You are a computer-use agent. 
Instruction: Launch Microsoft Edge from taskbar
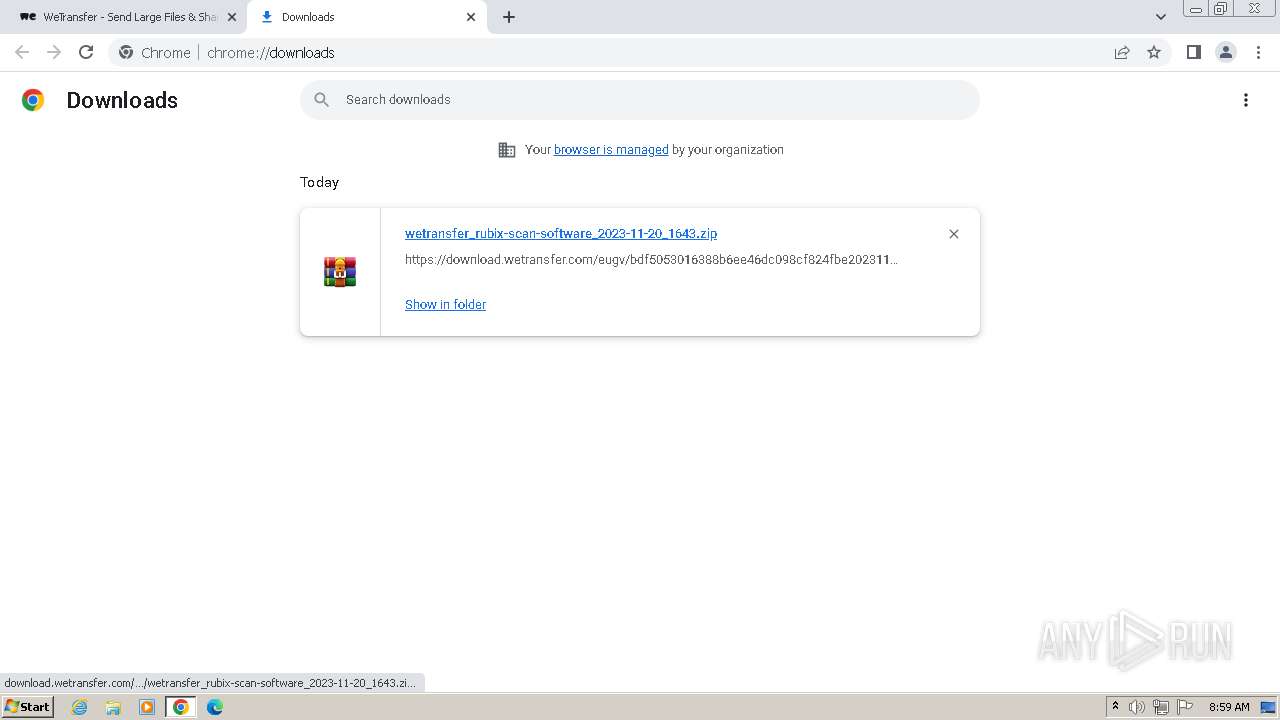(215, 707)
